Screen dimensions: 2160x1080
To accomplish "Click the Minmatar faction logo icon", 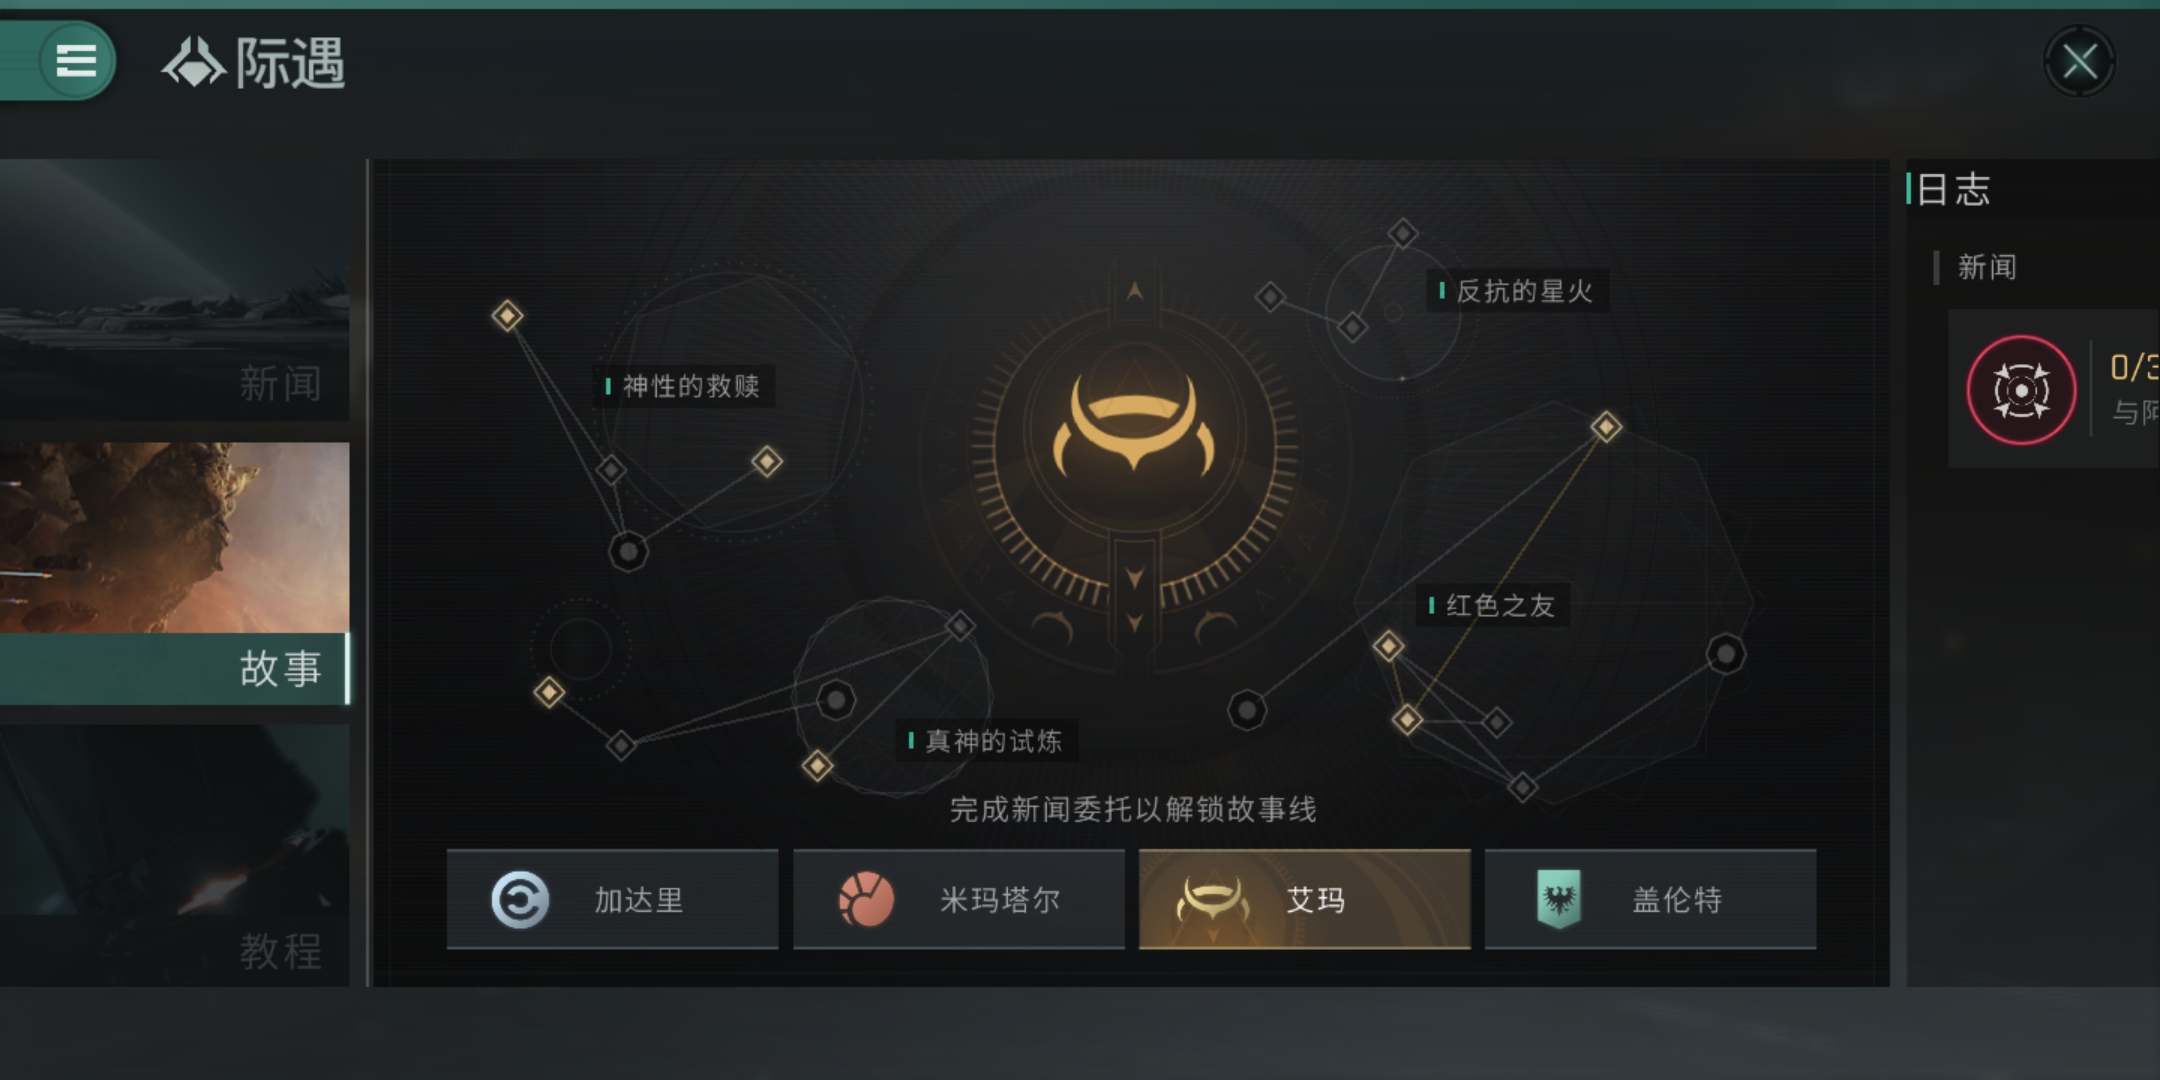I will click(866, 899).
